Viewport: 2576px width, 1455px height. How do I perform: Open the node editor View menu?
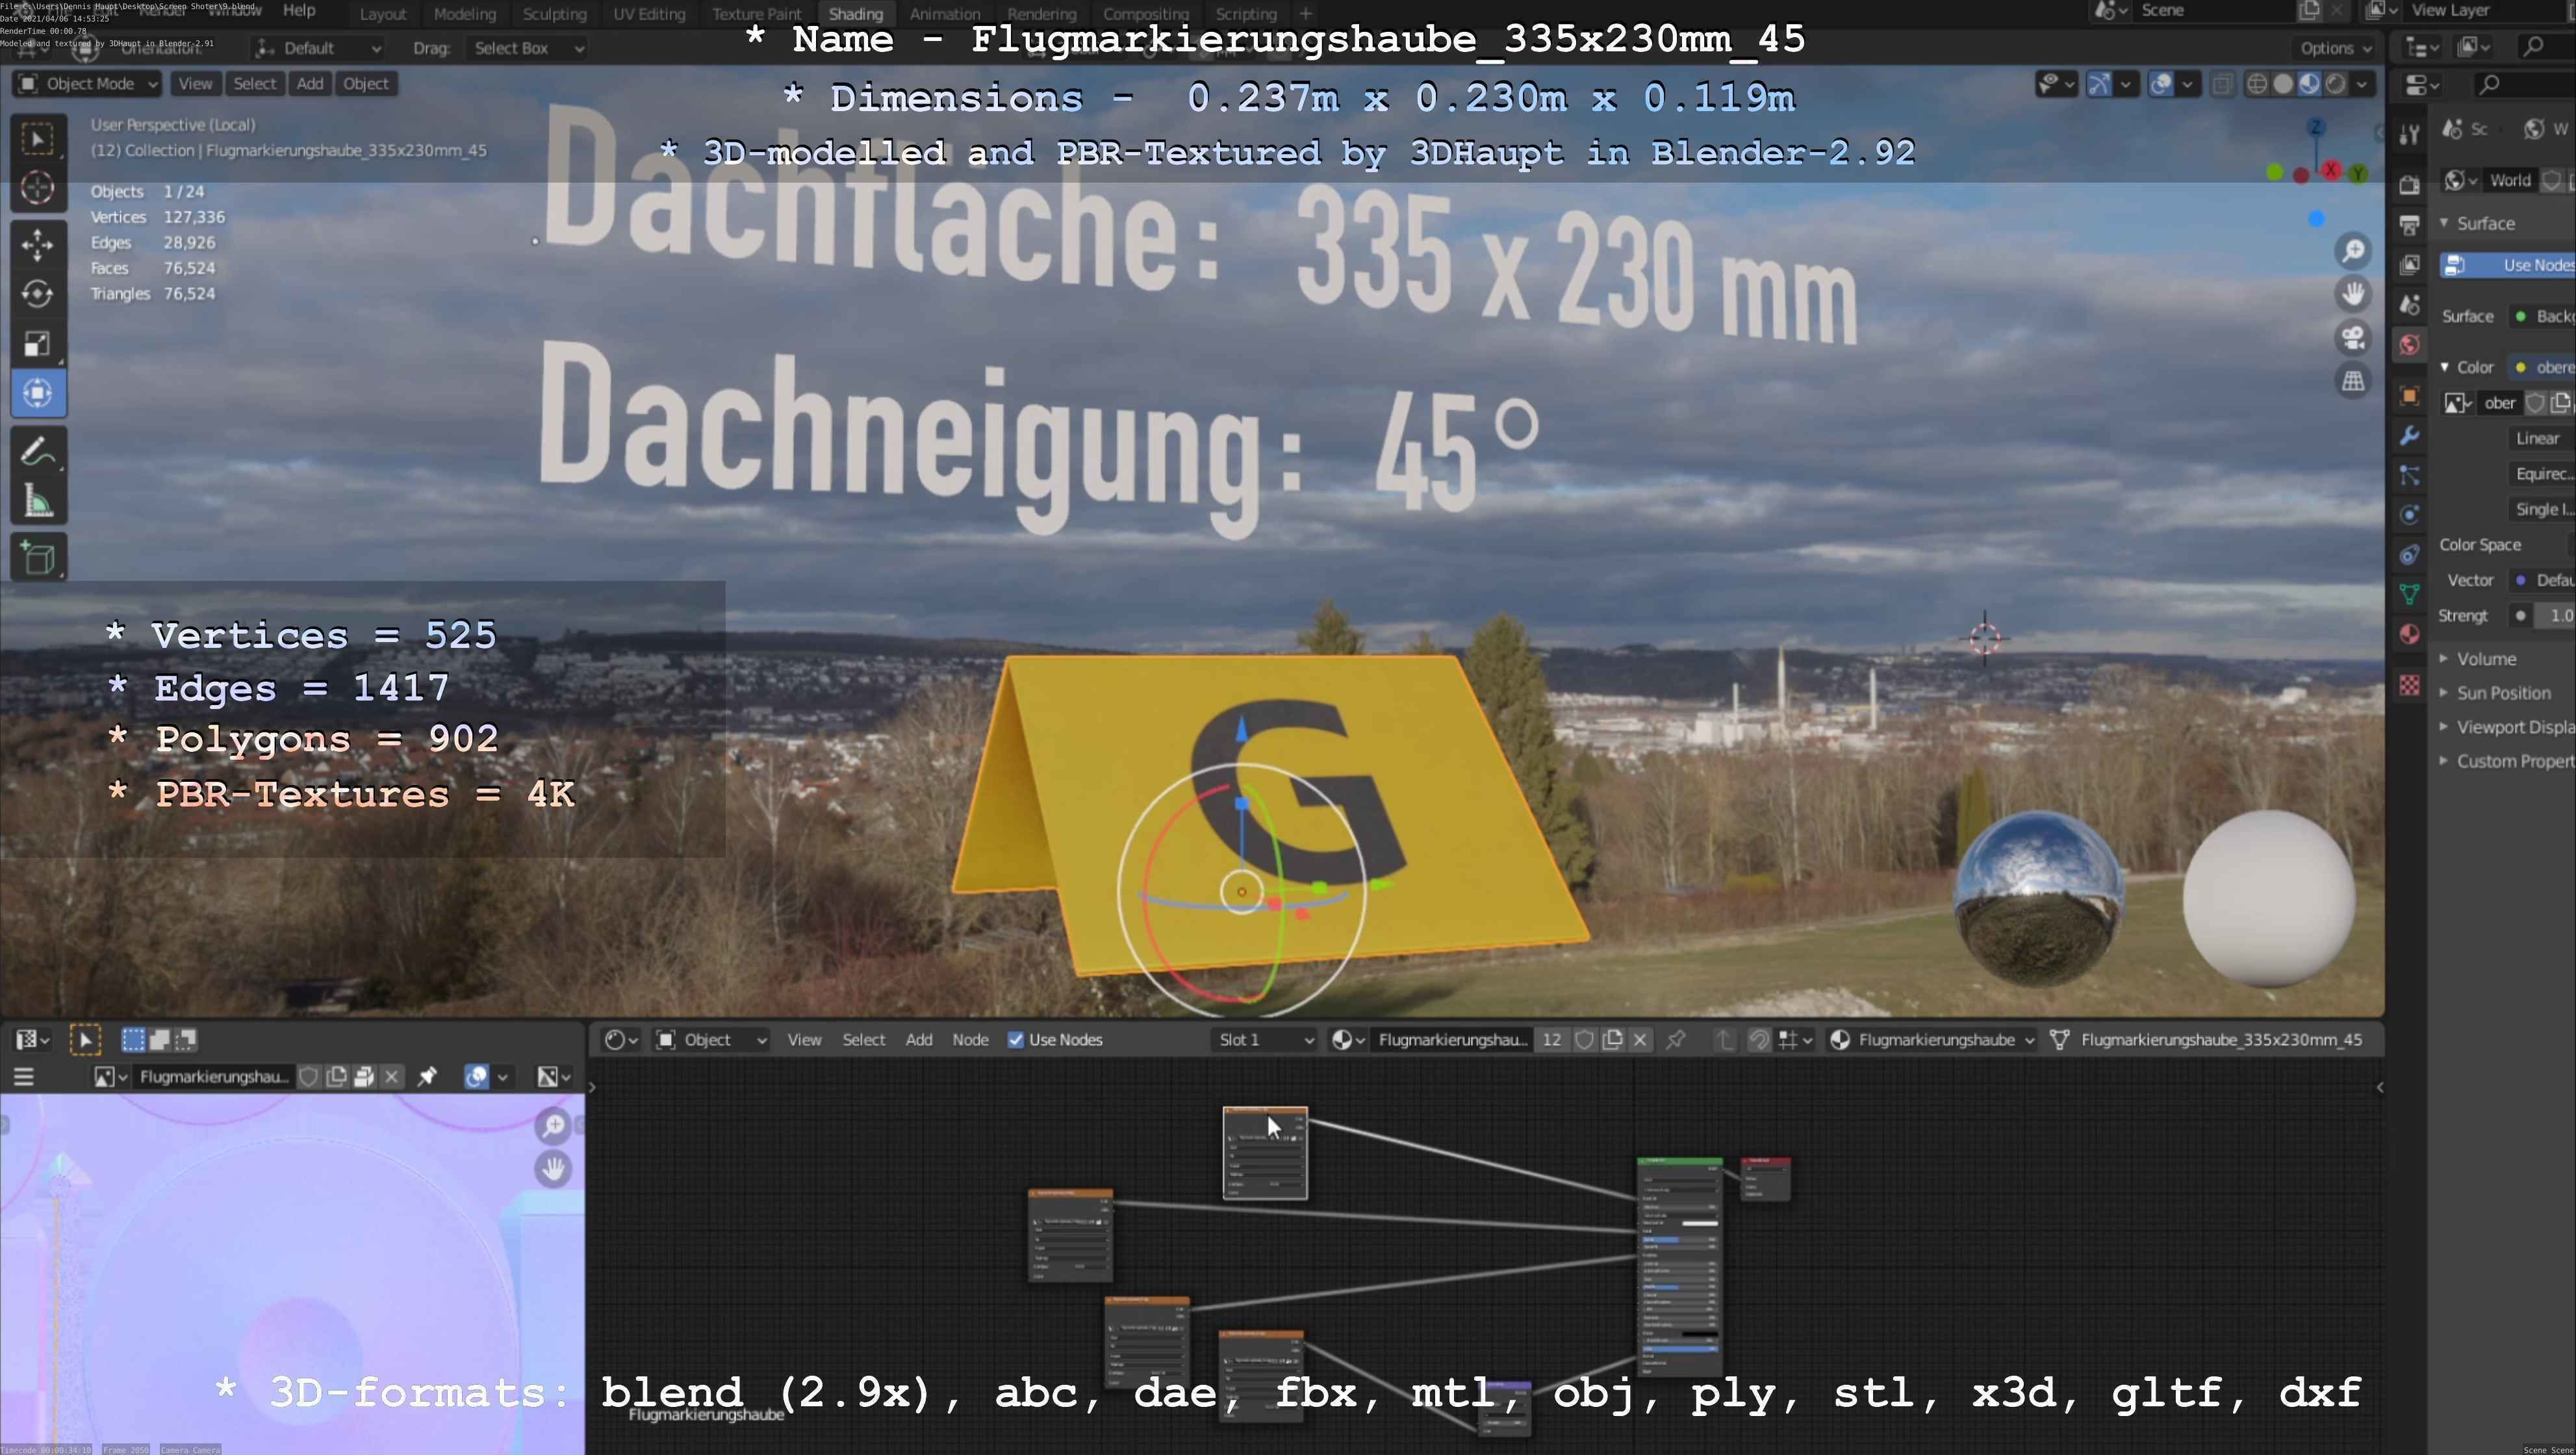click(804, 1040)
